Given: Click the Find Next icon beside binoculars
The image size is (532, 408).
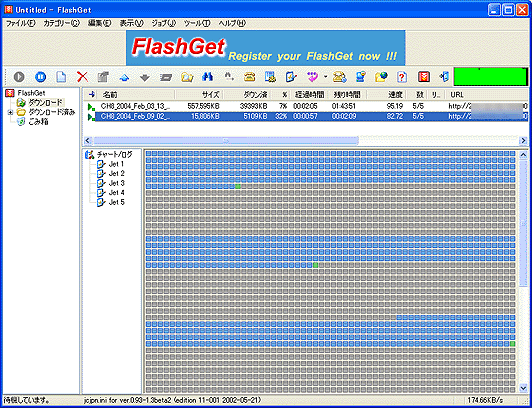Looking at the screenshot, I should 229,77.
